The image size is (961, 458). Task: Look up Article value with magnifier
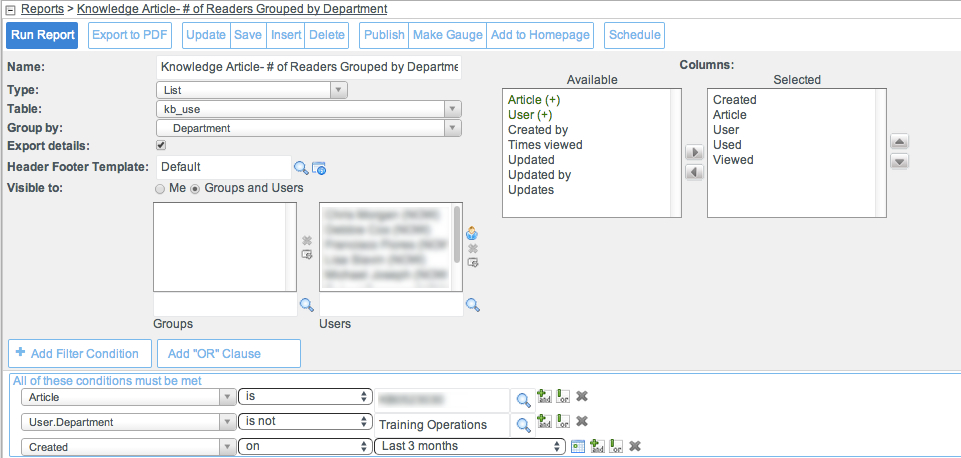click(x=523, y=400)
